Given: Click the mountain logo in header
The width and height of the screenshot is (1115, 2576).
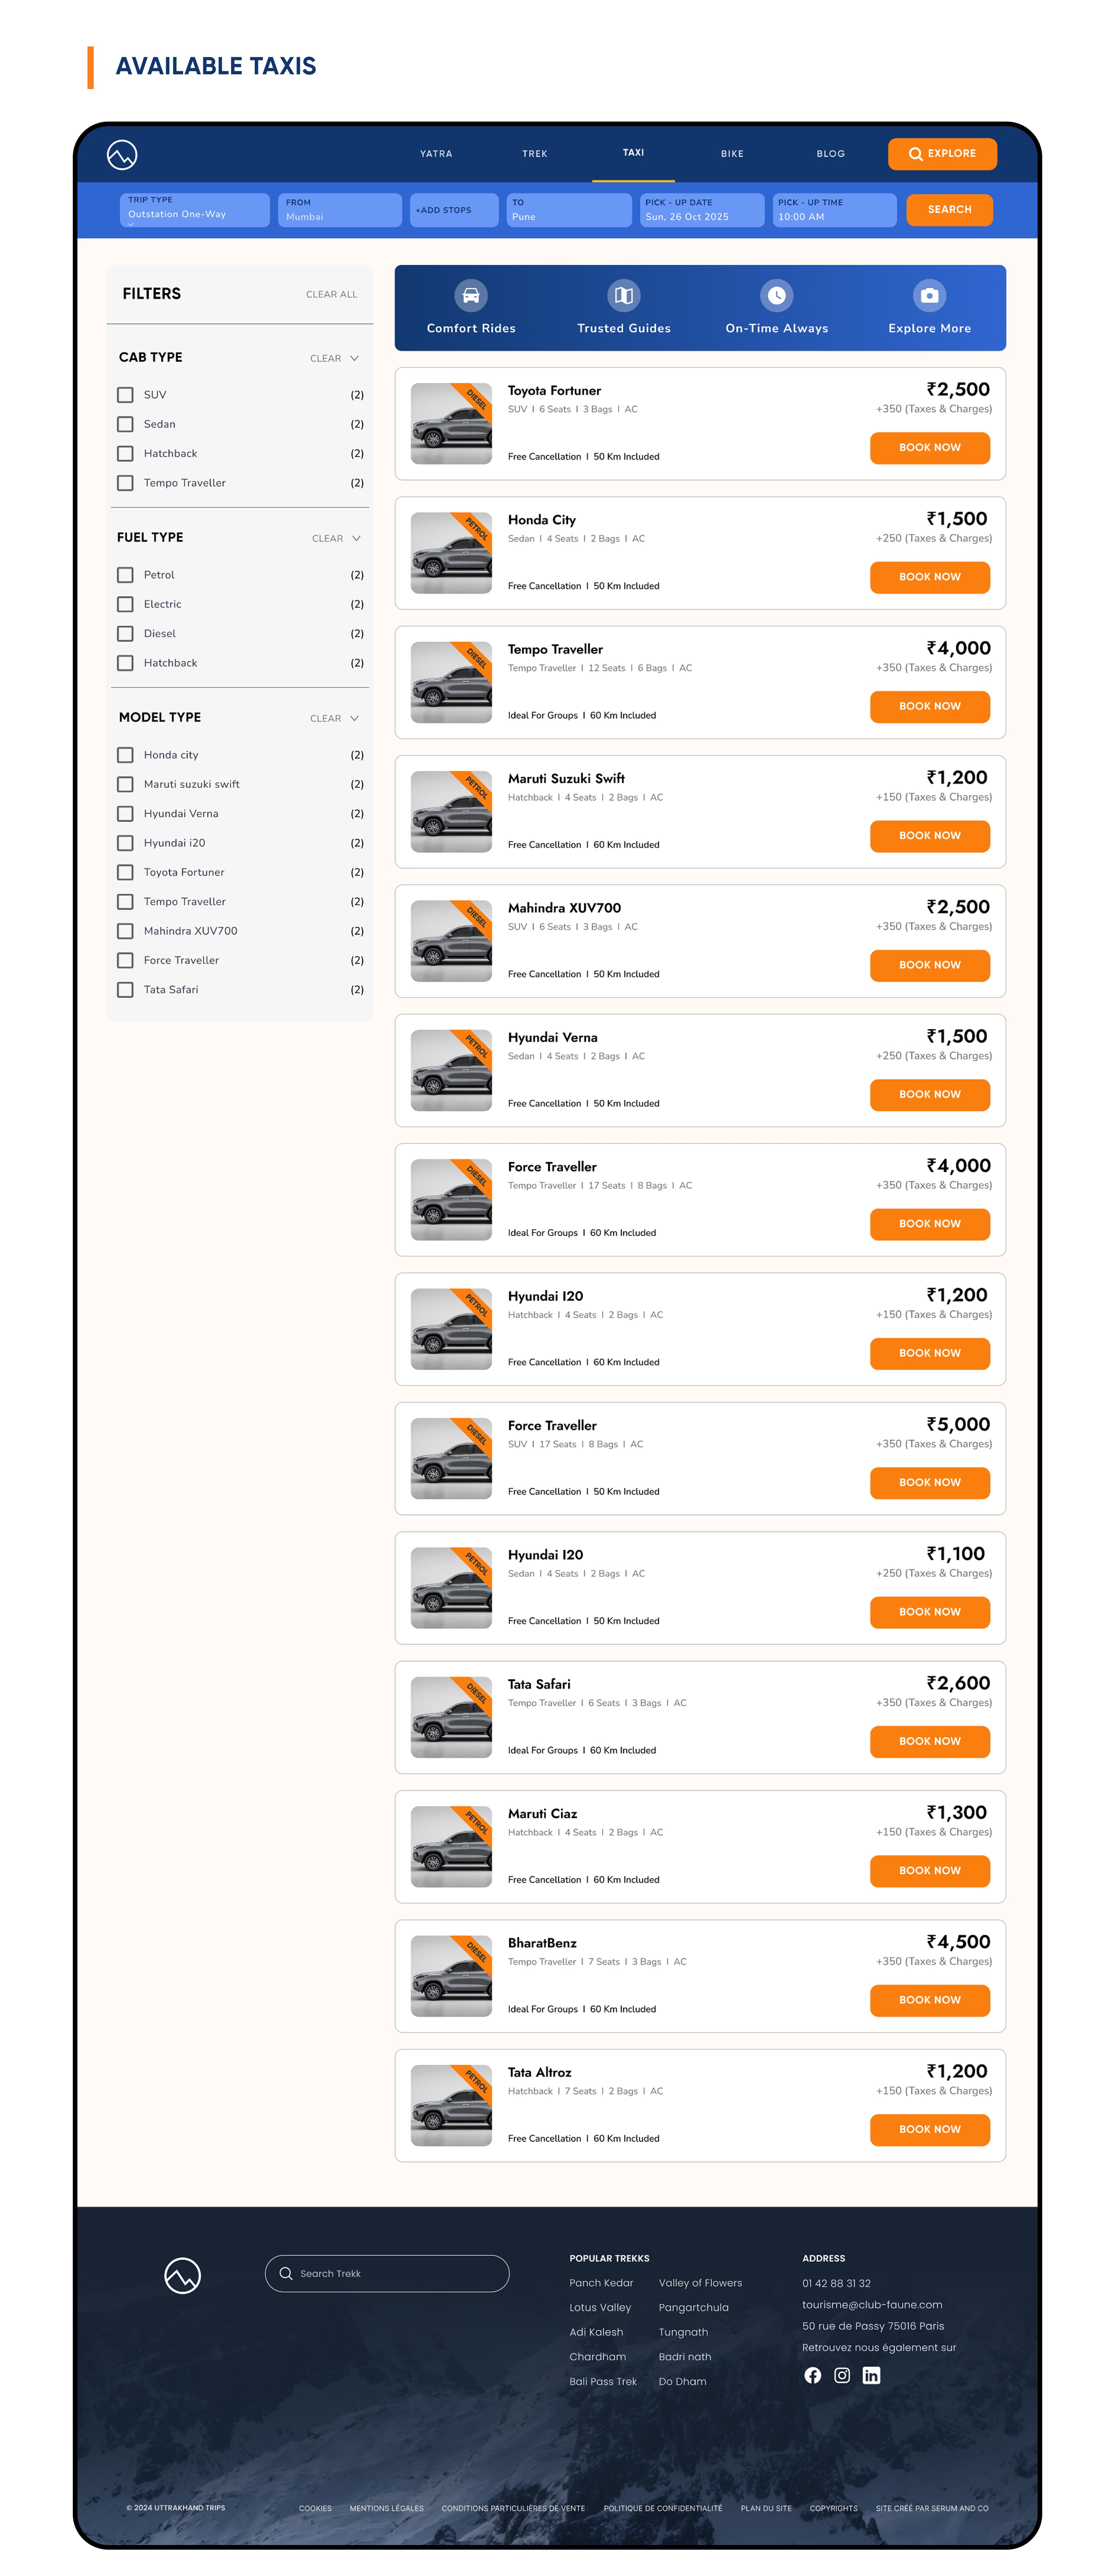Looking at the screenshot, I should 122,154.
